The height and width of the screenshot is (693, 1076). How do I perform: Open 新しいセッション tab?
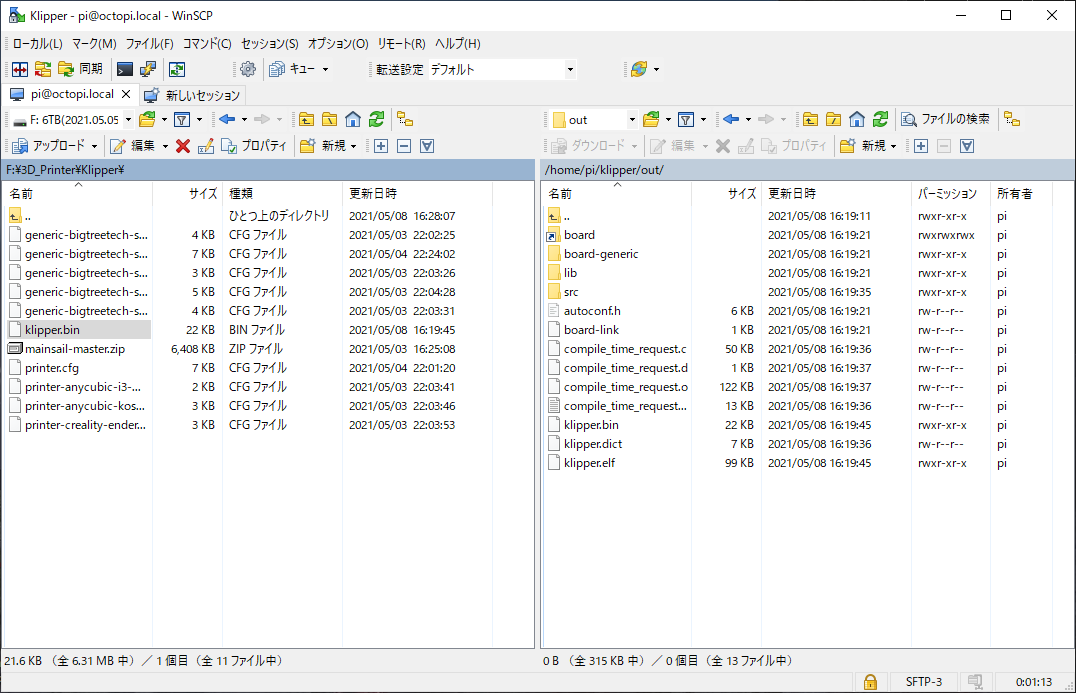pos(193,95)
